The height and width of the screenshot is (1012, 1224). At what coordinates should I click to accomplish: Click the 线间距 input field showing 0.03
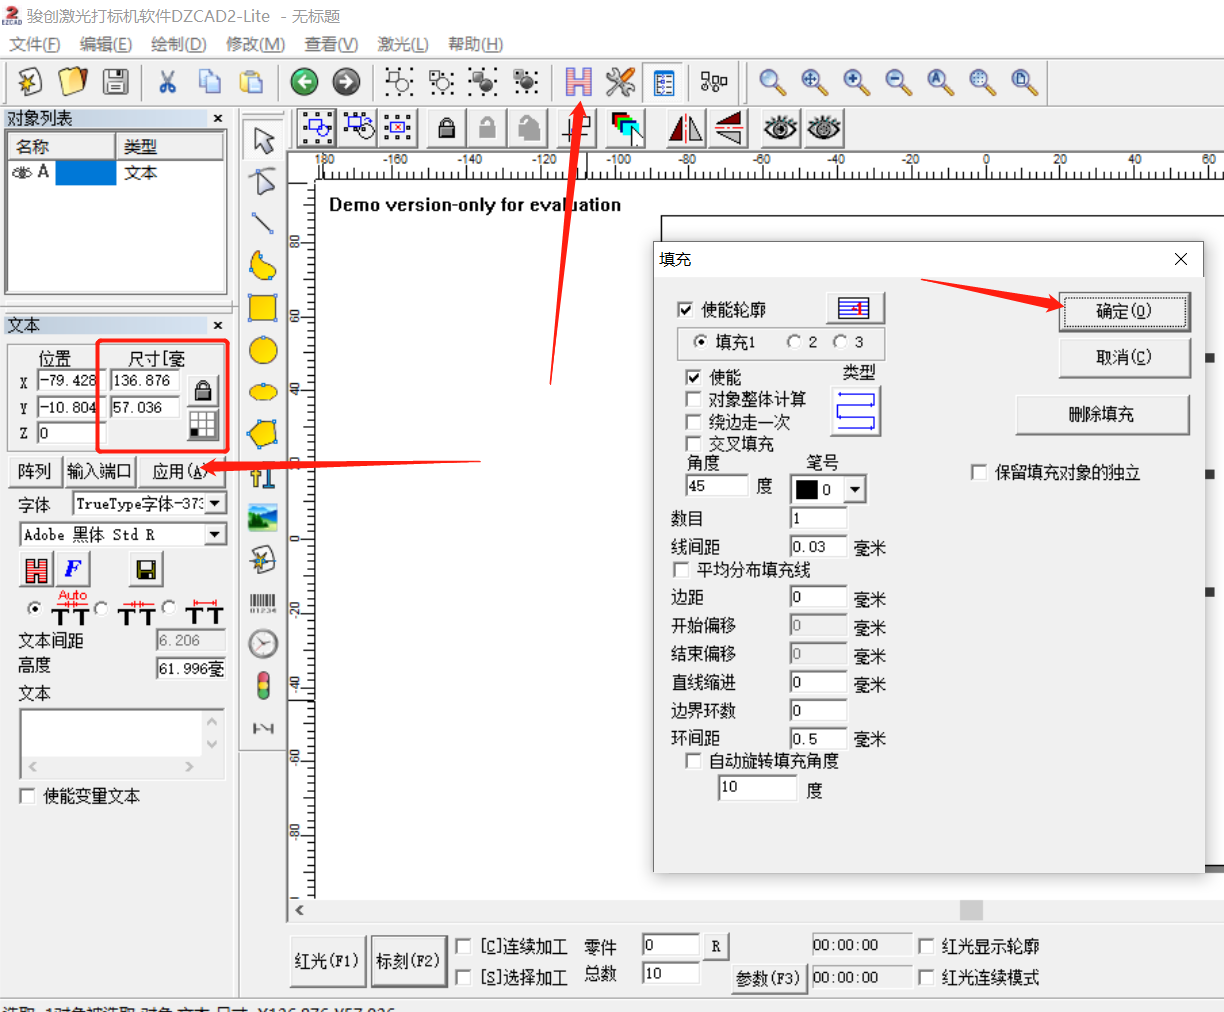(x=819, y=546)
